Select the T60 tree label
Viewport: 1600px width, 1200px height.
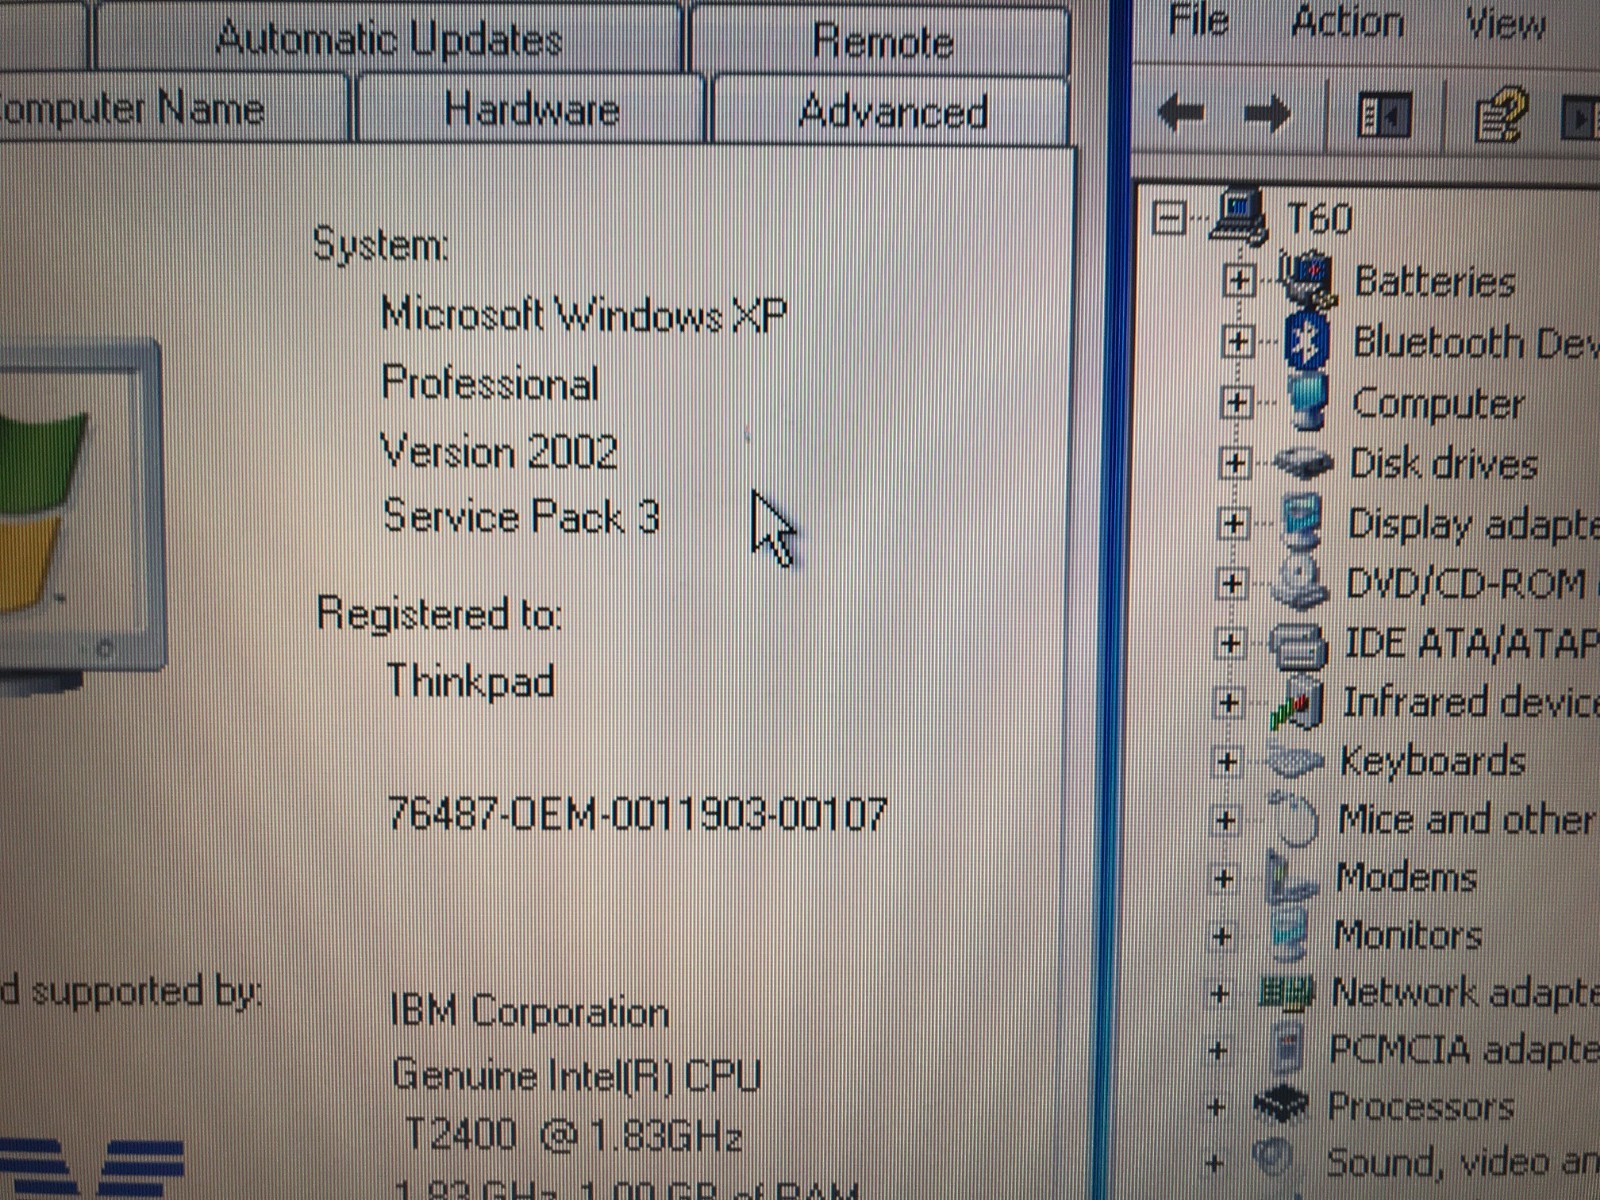click(1319, 218)
